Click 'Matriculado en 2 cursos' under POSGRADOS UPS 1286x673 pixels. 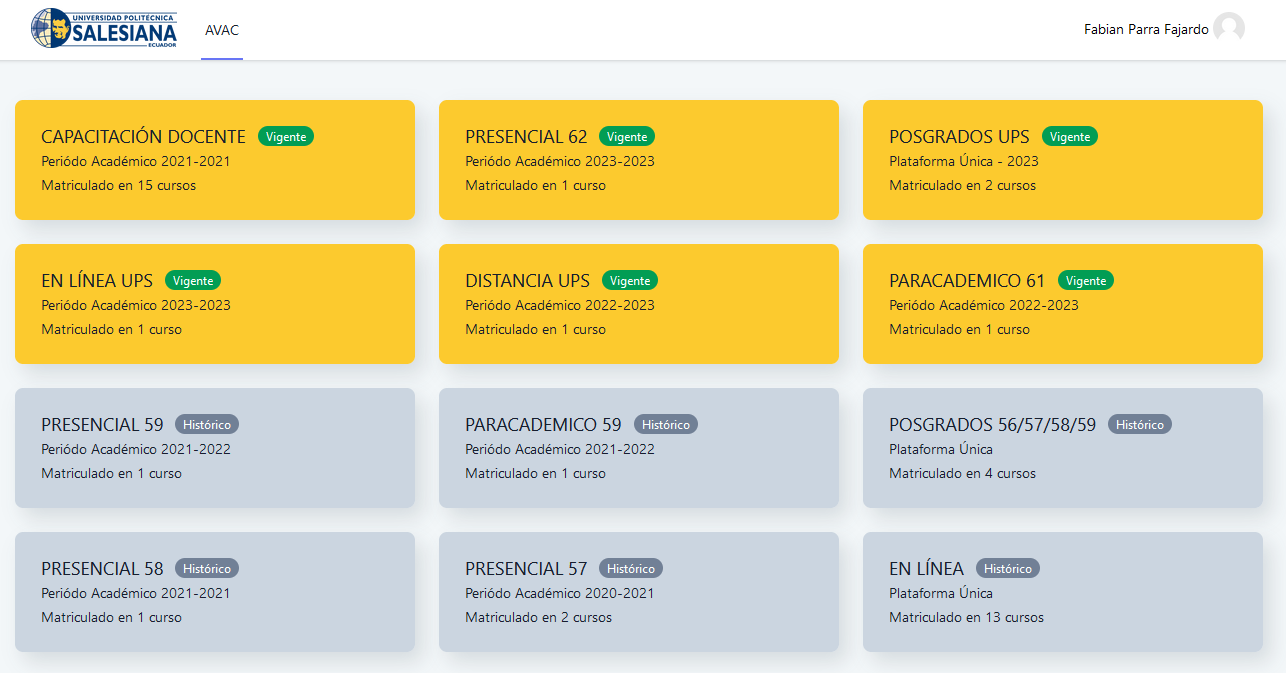tap(962, 185)
